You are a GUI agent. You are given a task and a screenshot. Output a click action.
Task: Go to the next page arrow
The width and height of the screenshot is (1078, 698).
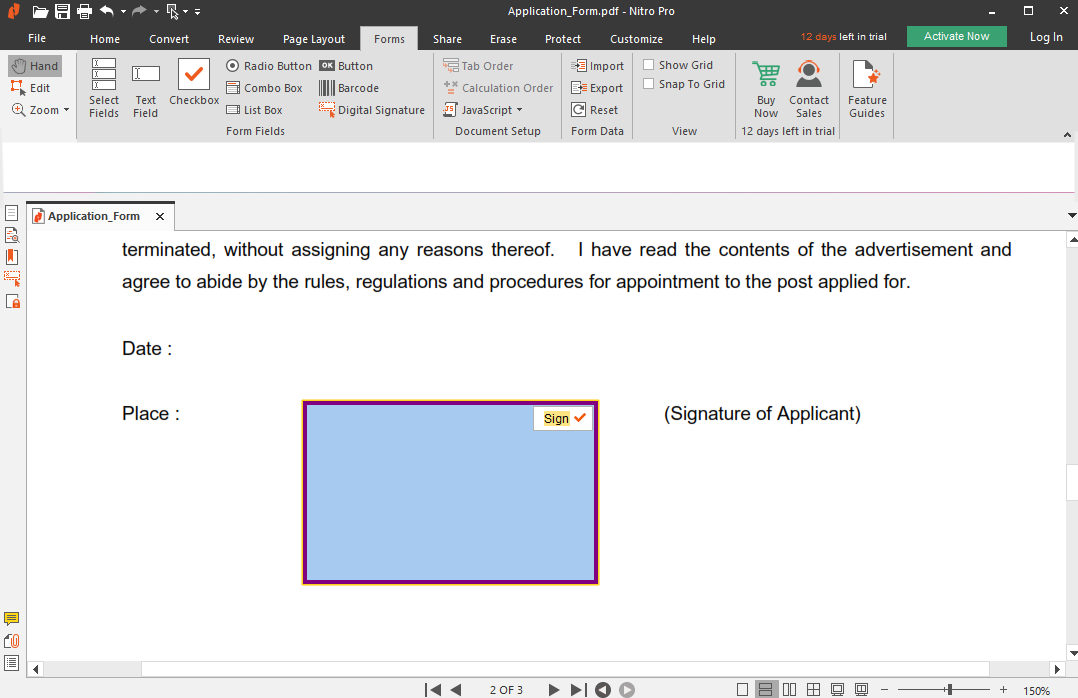click(x=554, y=690)
